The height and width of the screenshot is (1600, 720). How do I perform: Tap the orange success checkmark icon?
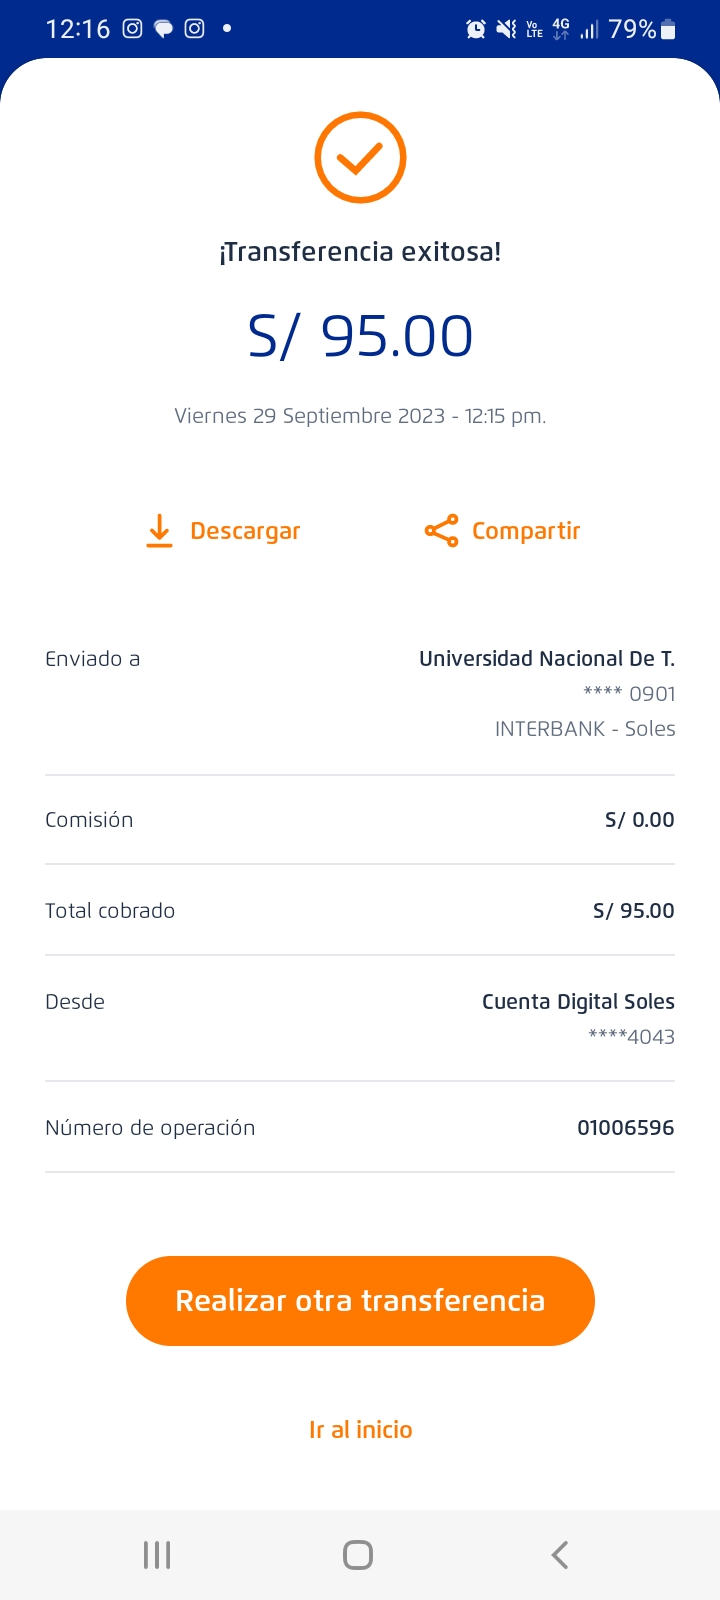coord(360,158)
